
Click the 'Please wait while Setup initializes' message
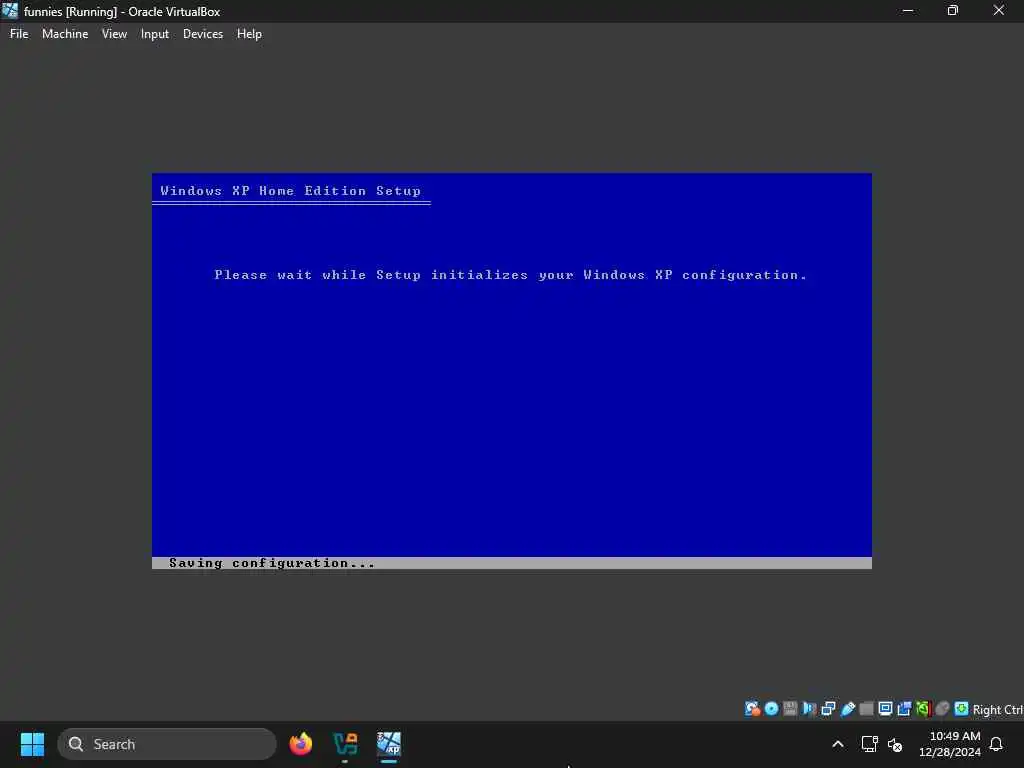coord(510,275)
